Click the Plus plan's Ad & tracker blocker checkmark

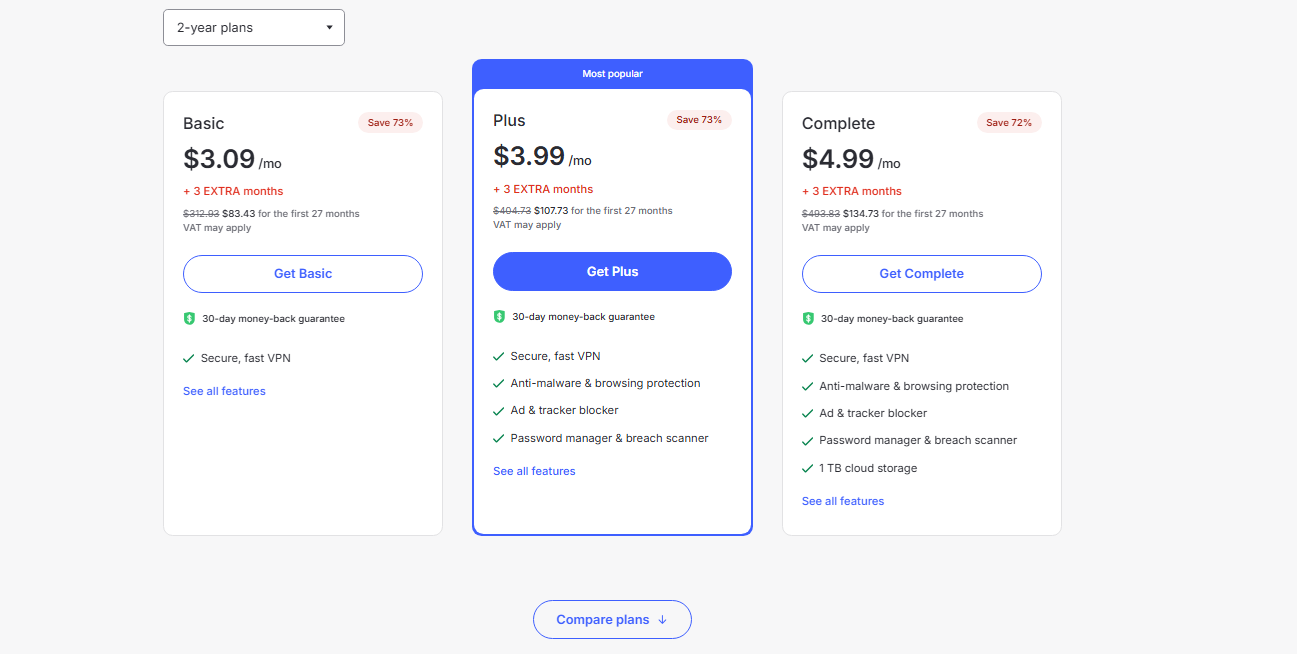pos(498,411)
